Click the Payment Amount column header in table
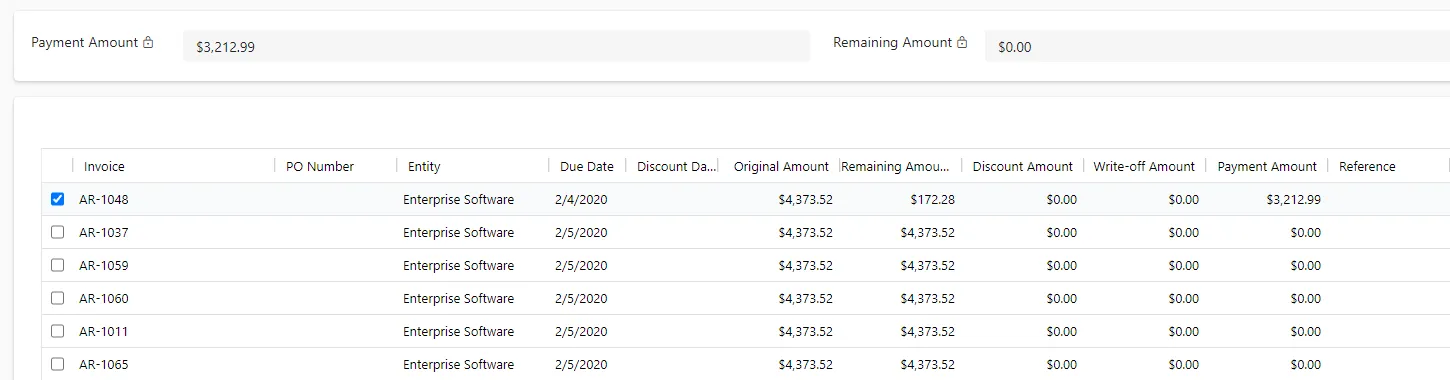 pos(1267,166)
